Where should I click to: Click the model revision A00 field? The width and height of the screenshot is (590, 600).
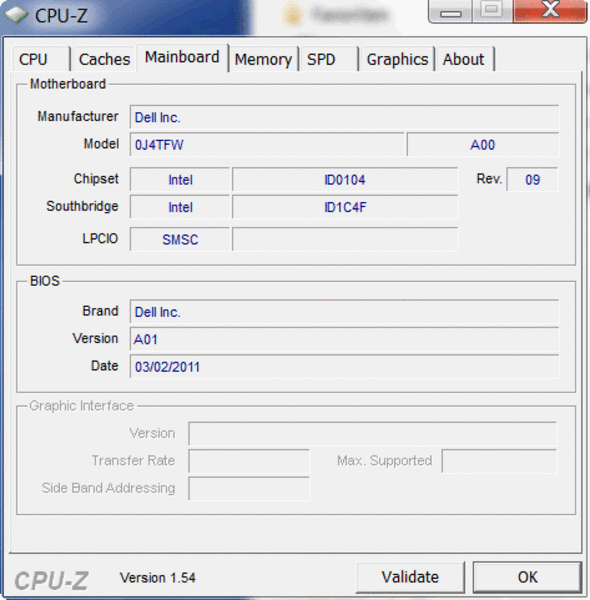point(482,145)
